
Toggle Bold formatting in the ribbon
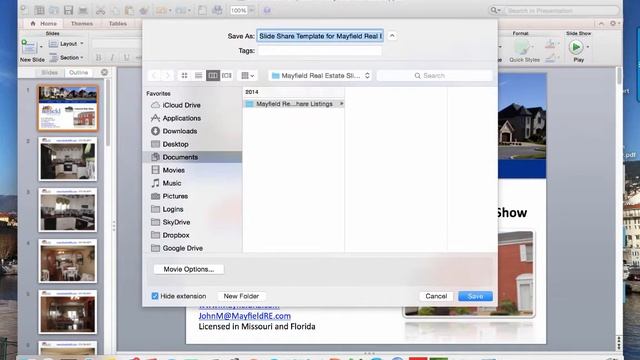pyautogui.click(x=98, y=58)
